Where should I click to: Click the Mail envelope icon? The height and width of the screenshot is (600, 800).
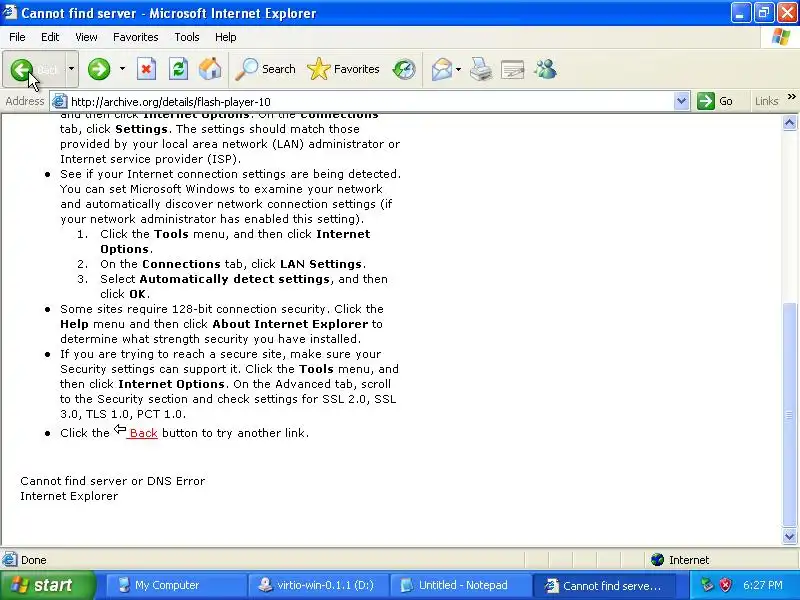click(x=441, y=69)
